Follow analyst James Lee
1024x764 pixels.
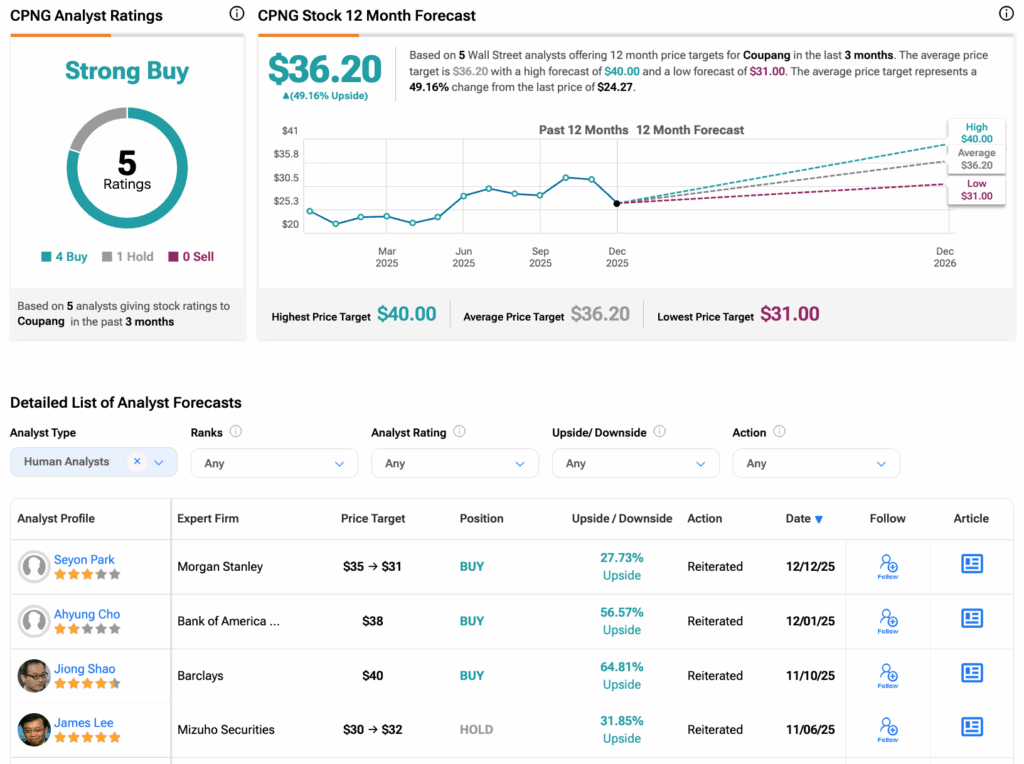point(887,729)
